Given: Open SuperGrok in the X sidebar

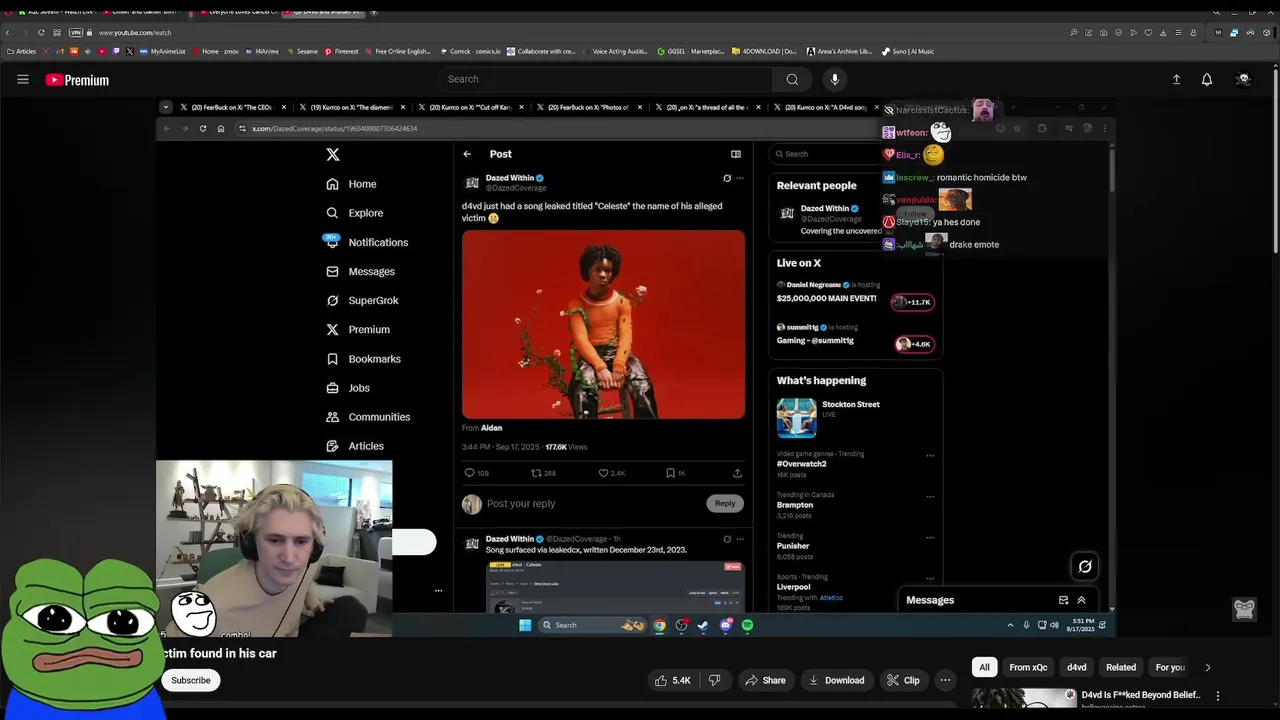Looking at the screenshot, I should click(x=362, y=300).
